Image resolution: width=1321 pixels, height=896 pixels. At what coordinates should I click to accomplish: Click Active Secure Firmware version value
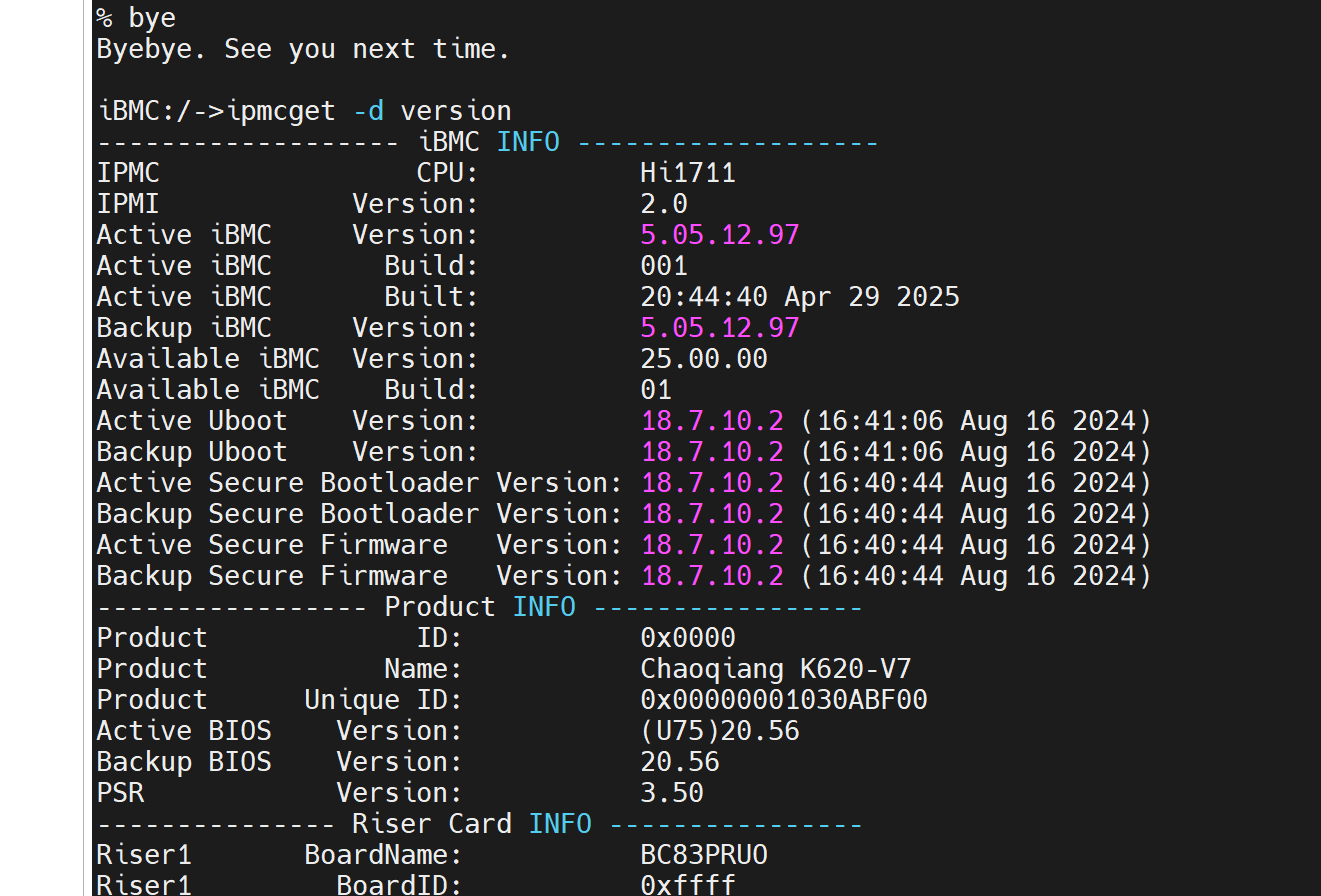(x=712, y=545)
